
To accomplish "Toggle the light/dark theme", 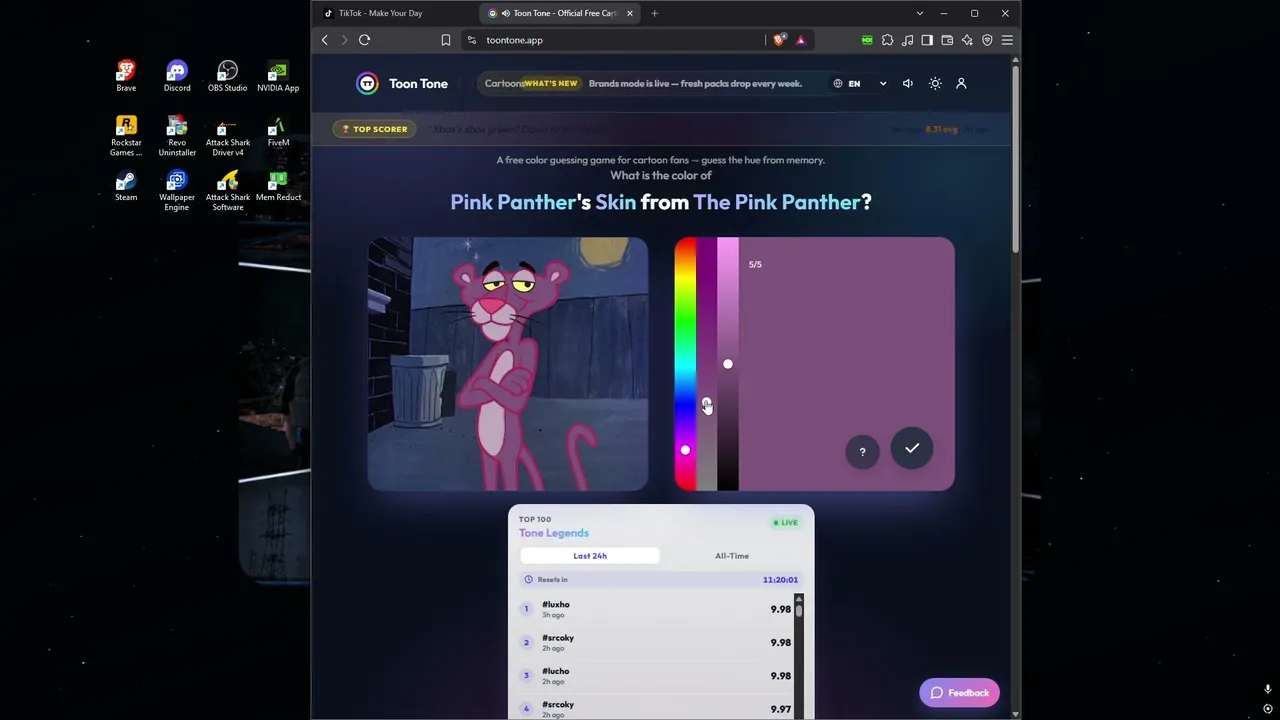I will click(935, 84).
